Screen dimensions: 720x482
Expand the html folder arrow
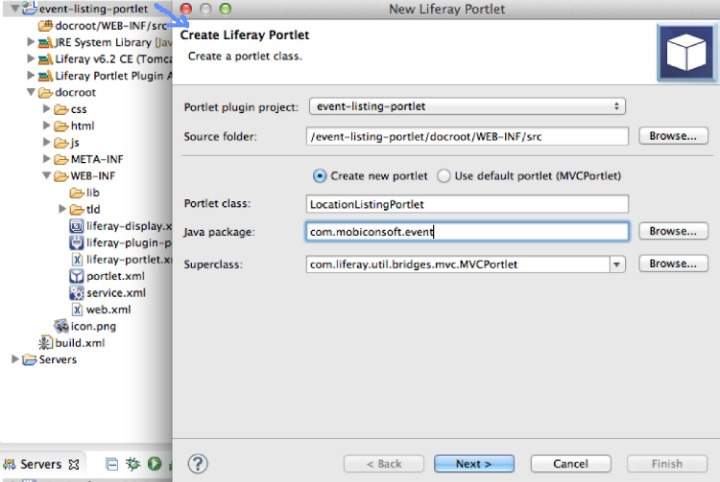(x=46, y=125)
